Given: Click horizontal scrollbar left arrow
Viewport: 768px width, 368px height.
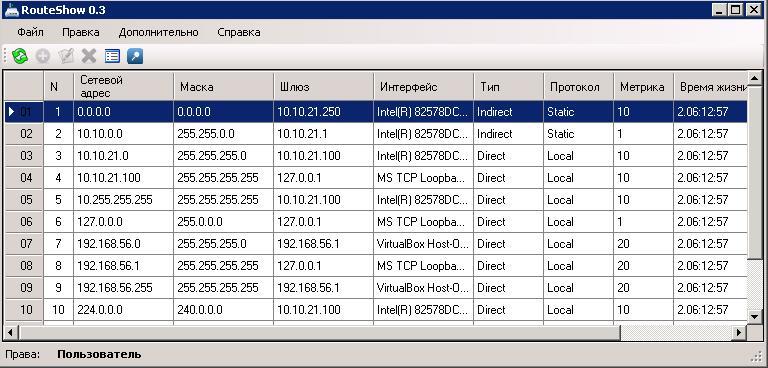Looking at the screenshot, I should click(x=12, y=332).
